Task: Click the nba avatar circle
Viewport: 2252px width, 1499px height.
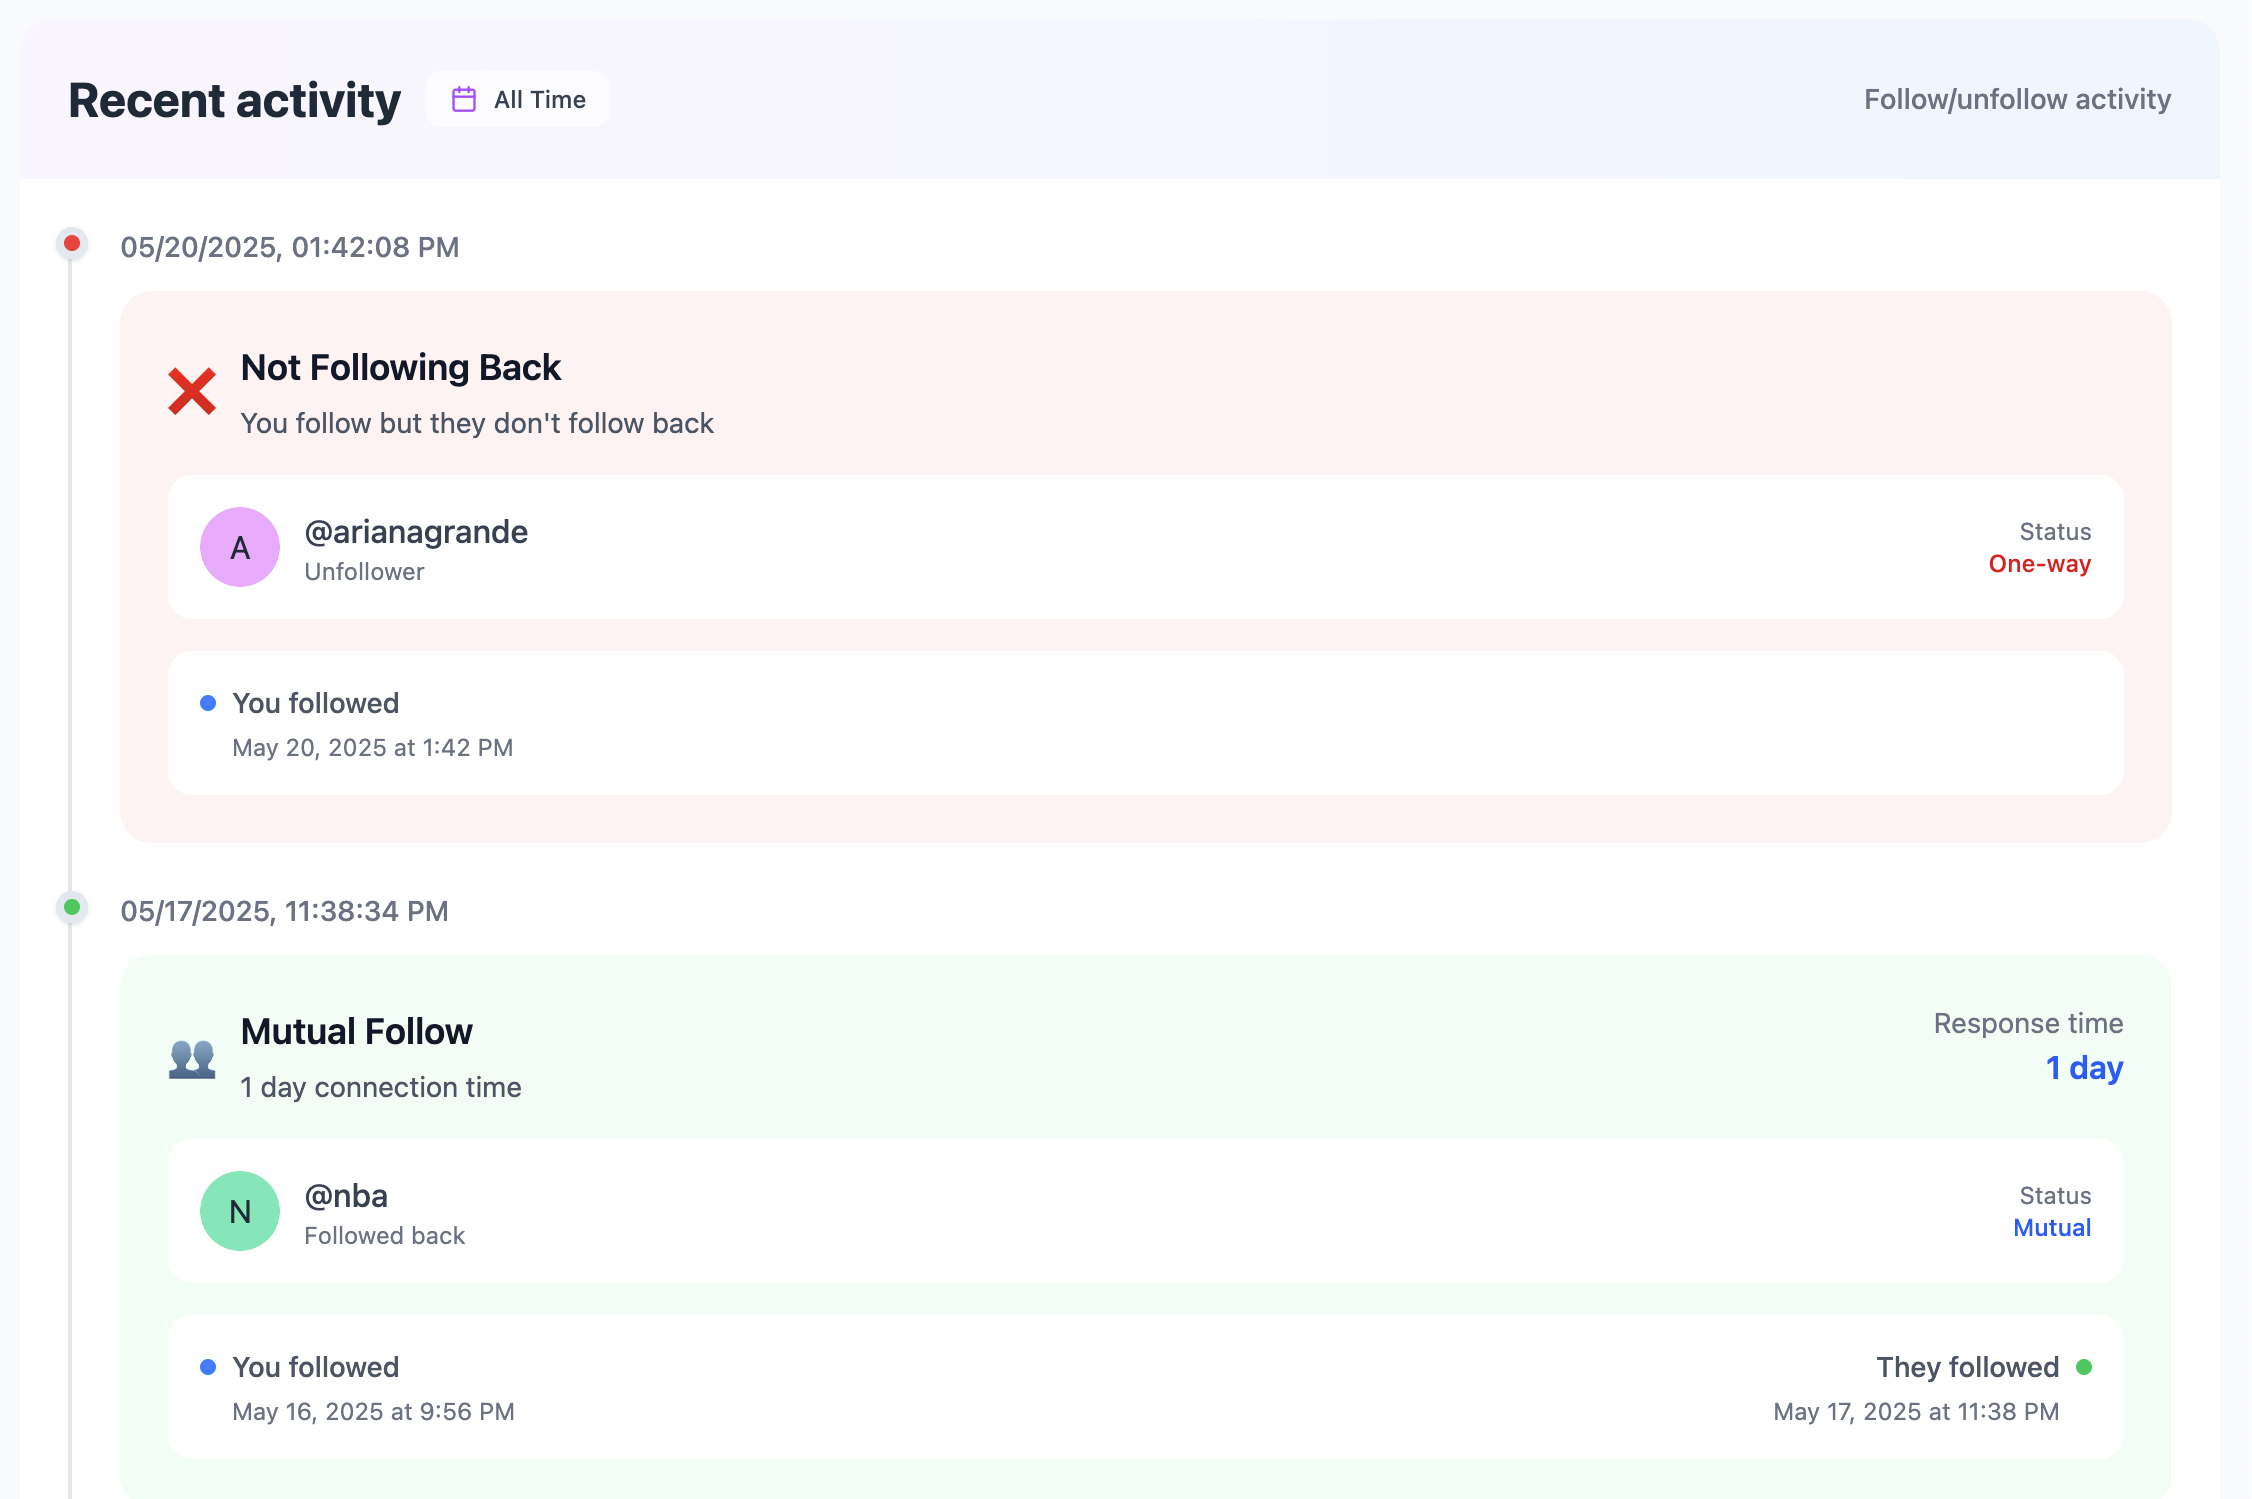Action: (240, 1211)
